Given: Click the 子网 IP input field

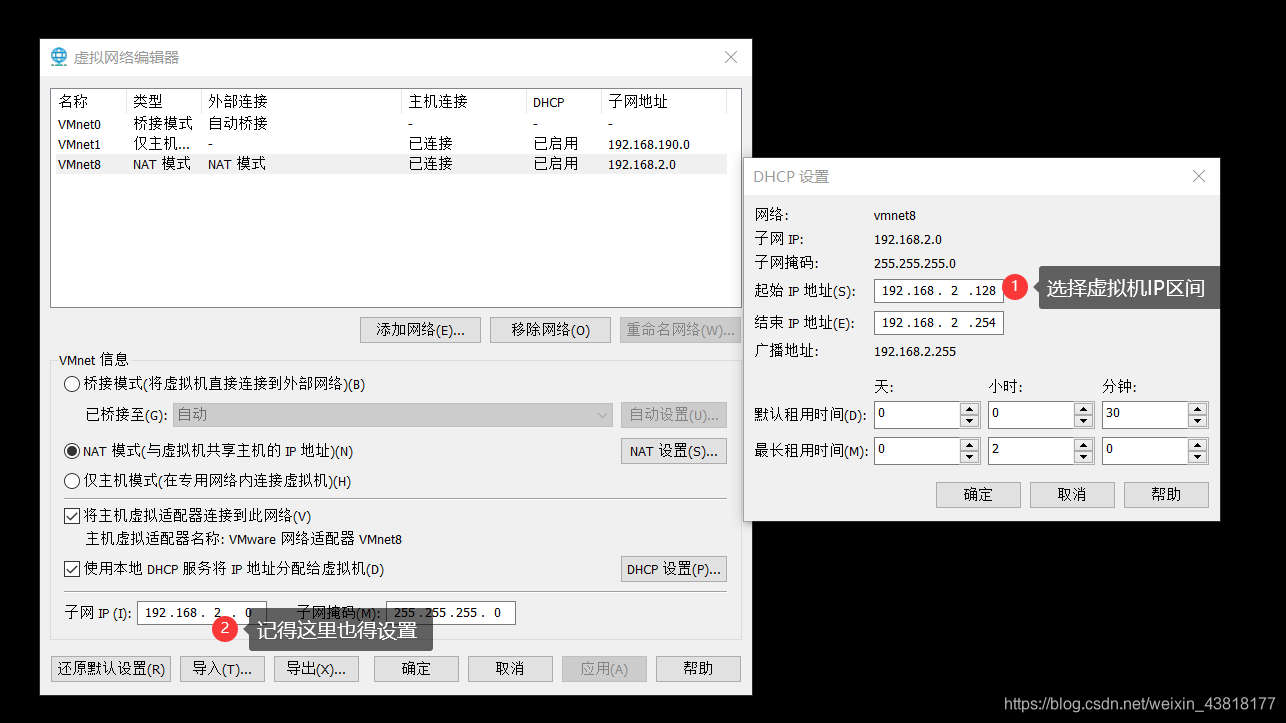Looking at the screenshot, I should click(202, 613).
